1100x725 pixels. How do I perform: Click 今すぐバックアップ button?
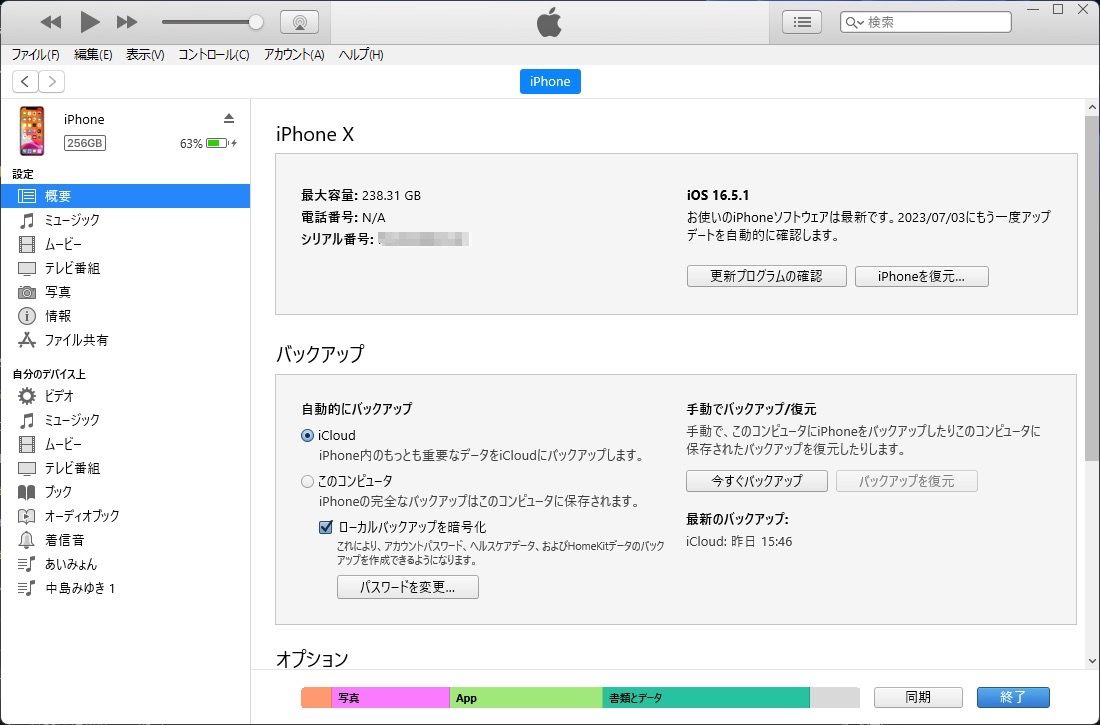[756, 481]
